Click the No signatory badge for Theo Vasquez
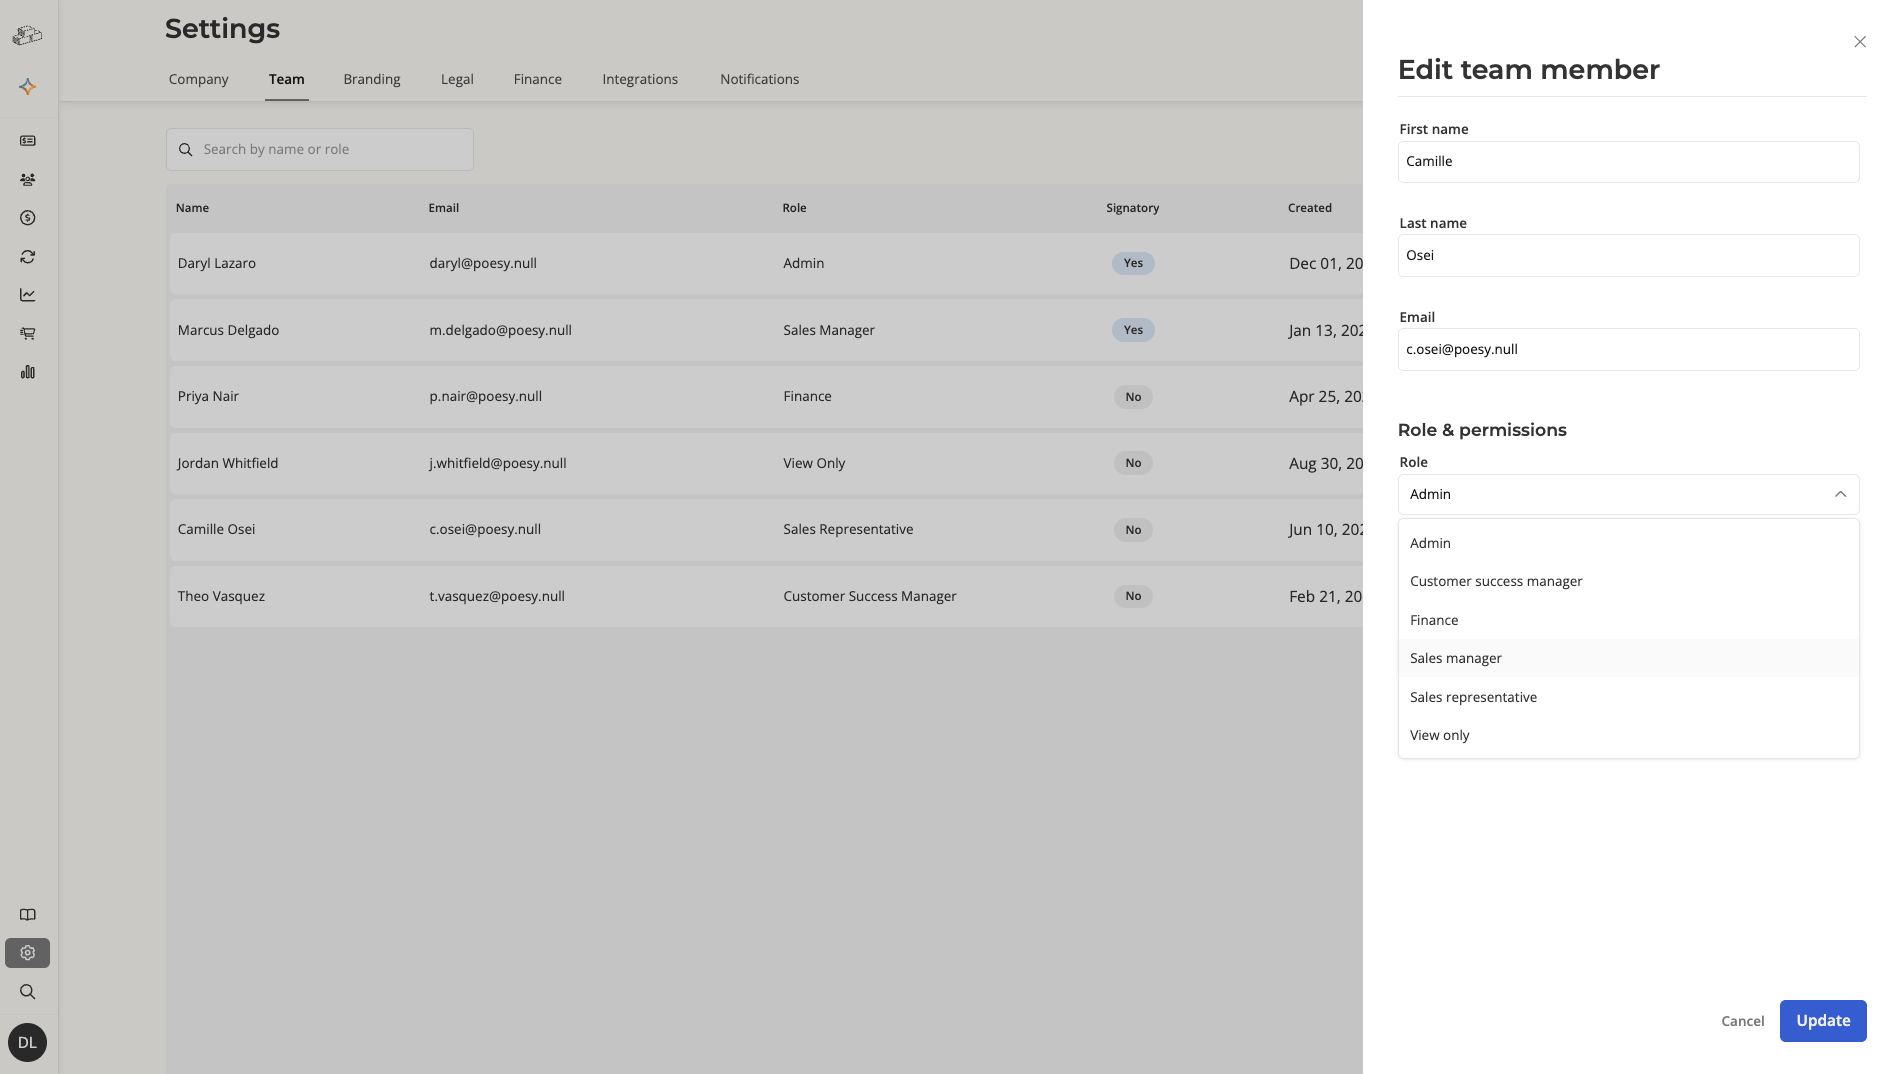This screenshot has height=1074, width=1897. 1133,596
